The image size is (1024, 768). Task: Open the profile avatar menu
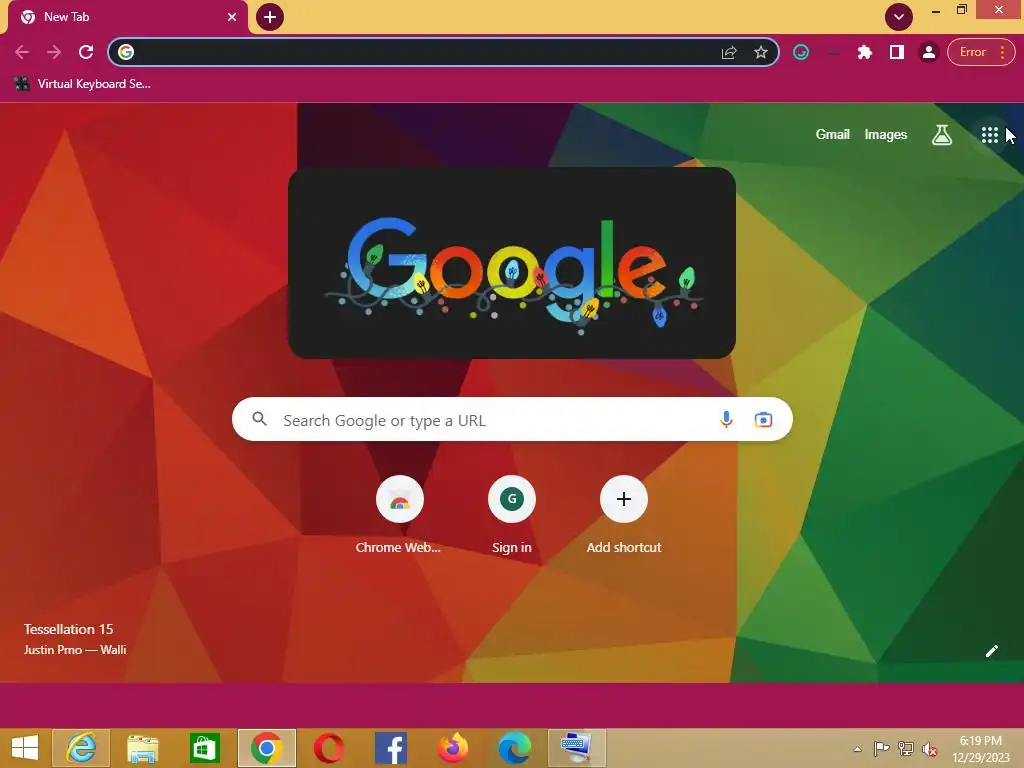[x=928, y=52]
